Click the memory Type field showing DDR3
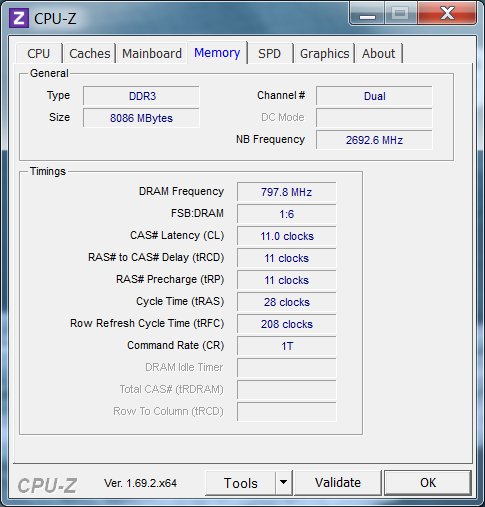The height and width of the screenshot is (507, 485). coord(141,96)
